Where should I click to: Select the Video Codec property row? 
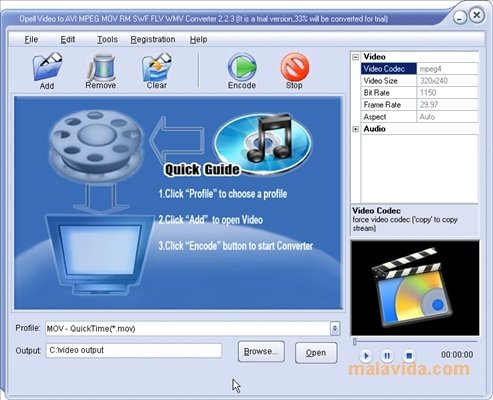pyautogui.click(x=420, y=69)
